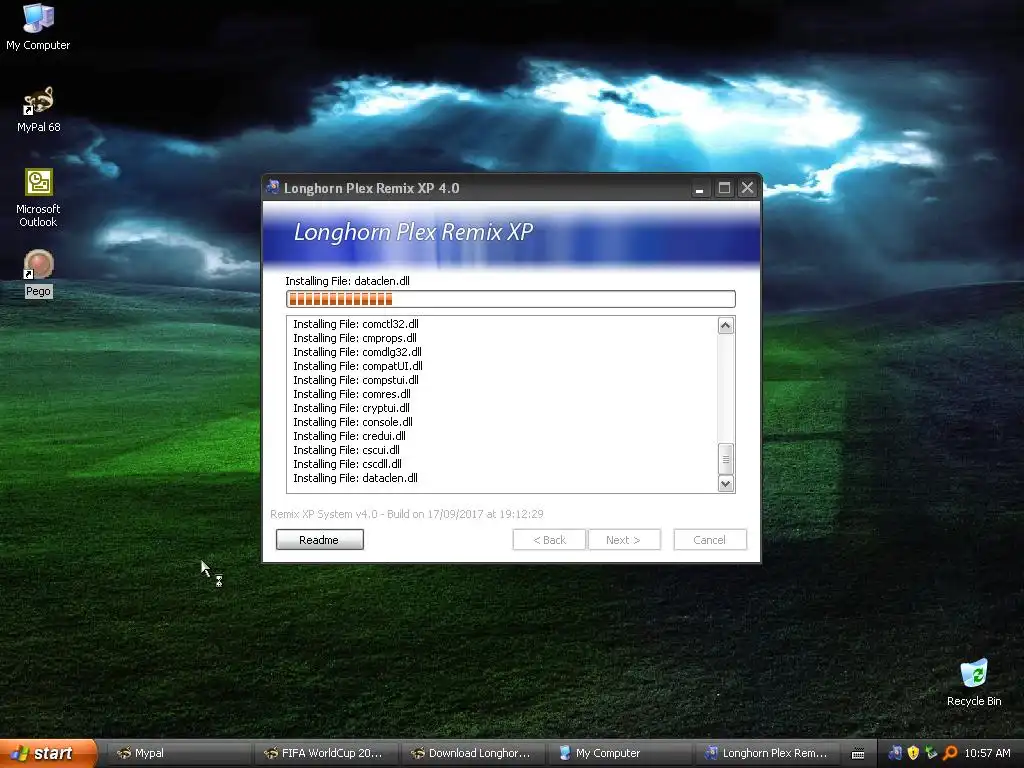Select Longhorn Plex Remix taskbar button
The width and height of the screenshot is (1024, 768).
(x=765, y=753)
